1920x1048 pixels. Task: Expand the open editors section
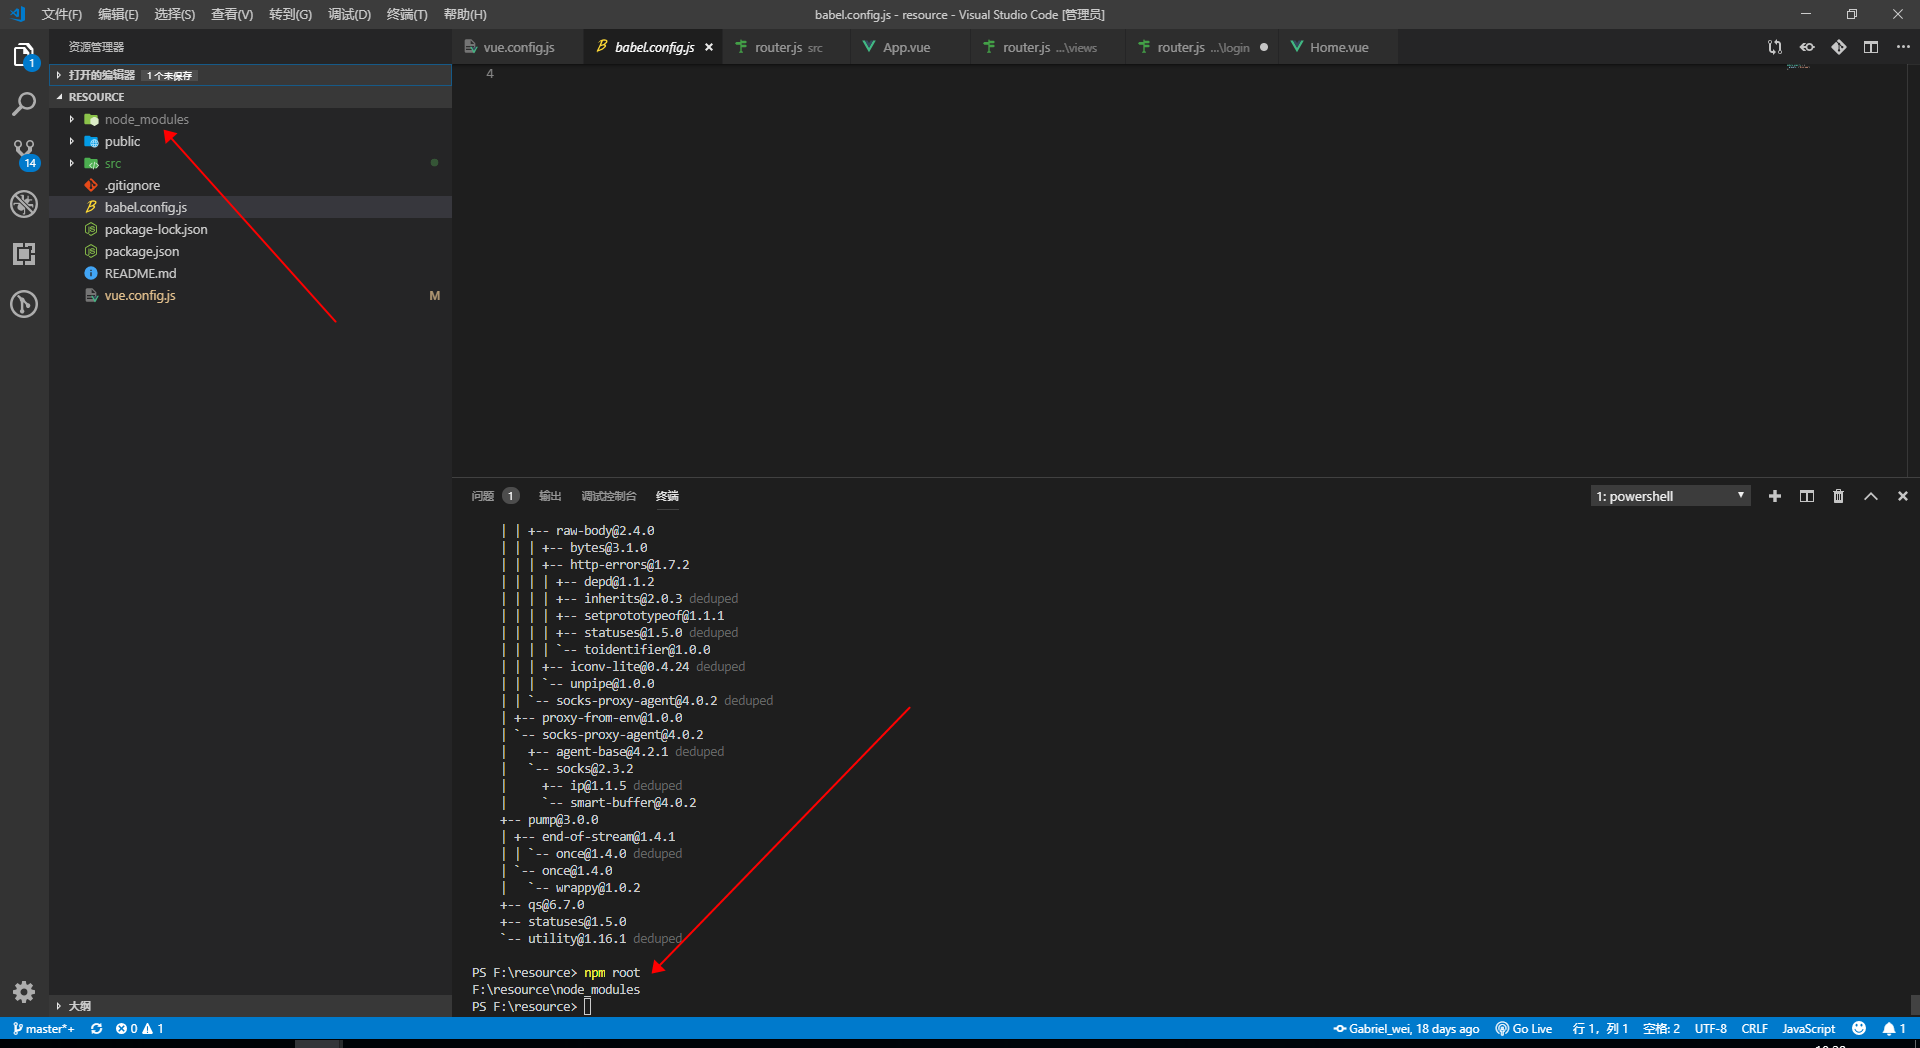[250, 75]
